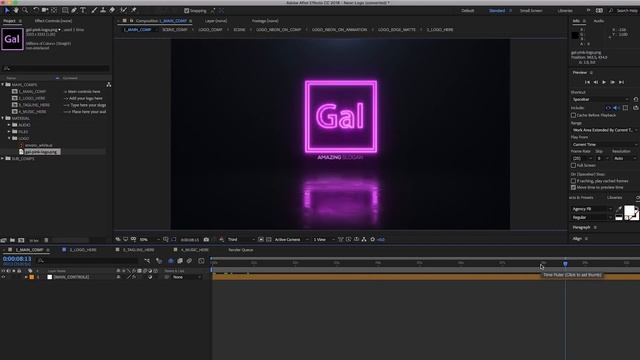Click the new composition icon in Project panel
Screen dimensions: 640x360
click(x=21, y=240)
